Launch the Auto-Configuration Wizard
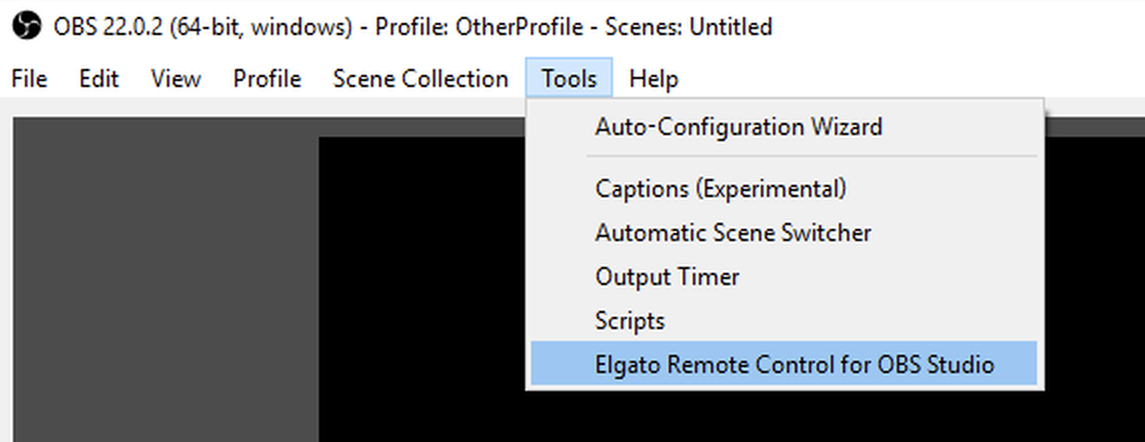 click(x=738, y=127)
